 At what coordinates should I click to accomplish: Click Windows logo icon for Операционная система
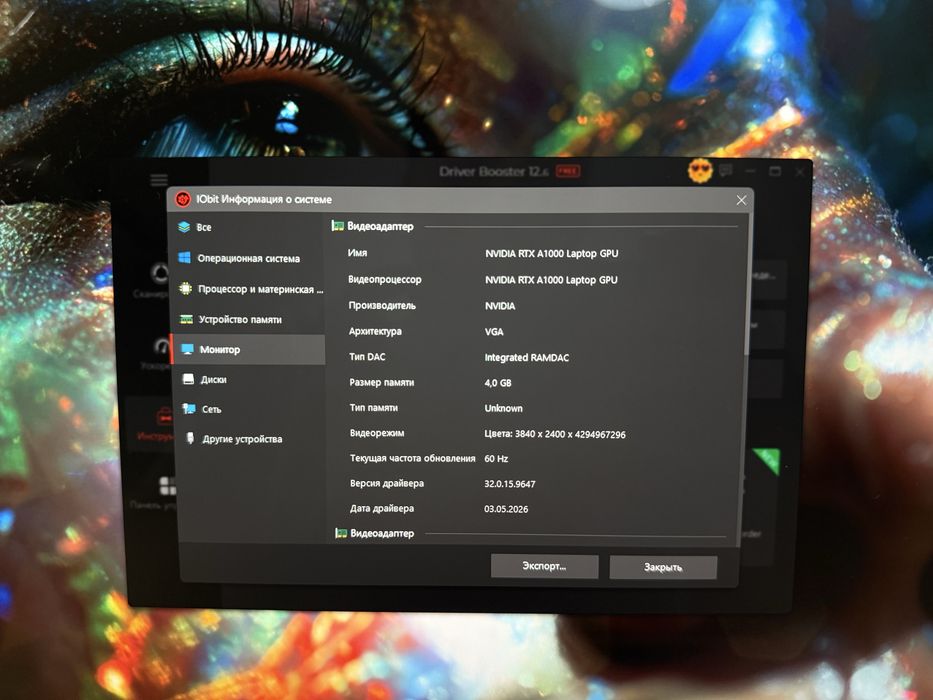[x=184, y=257]
